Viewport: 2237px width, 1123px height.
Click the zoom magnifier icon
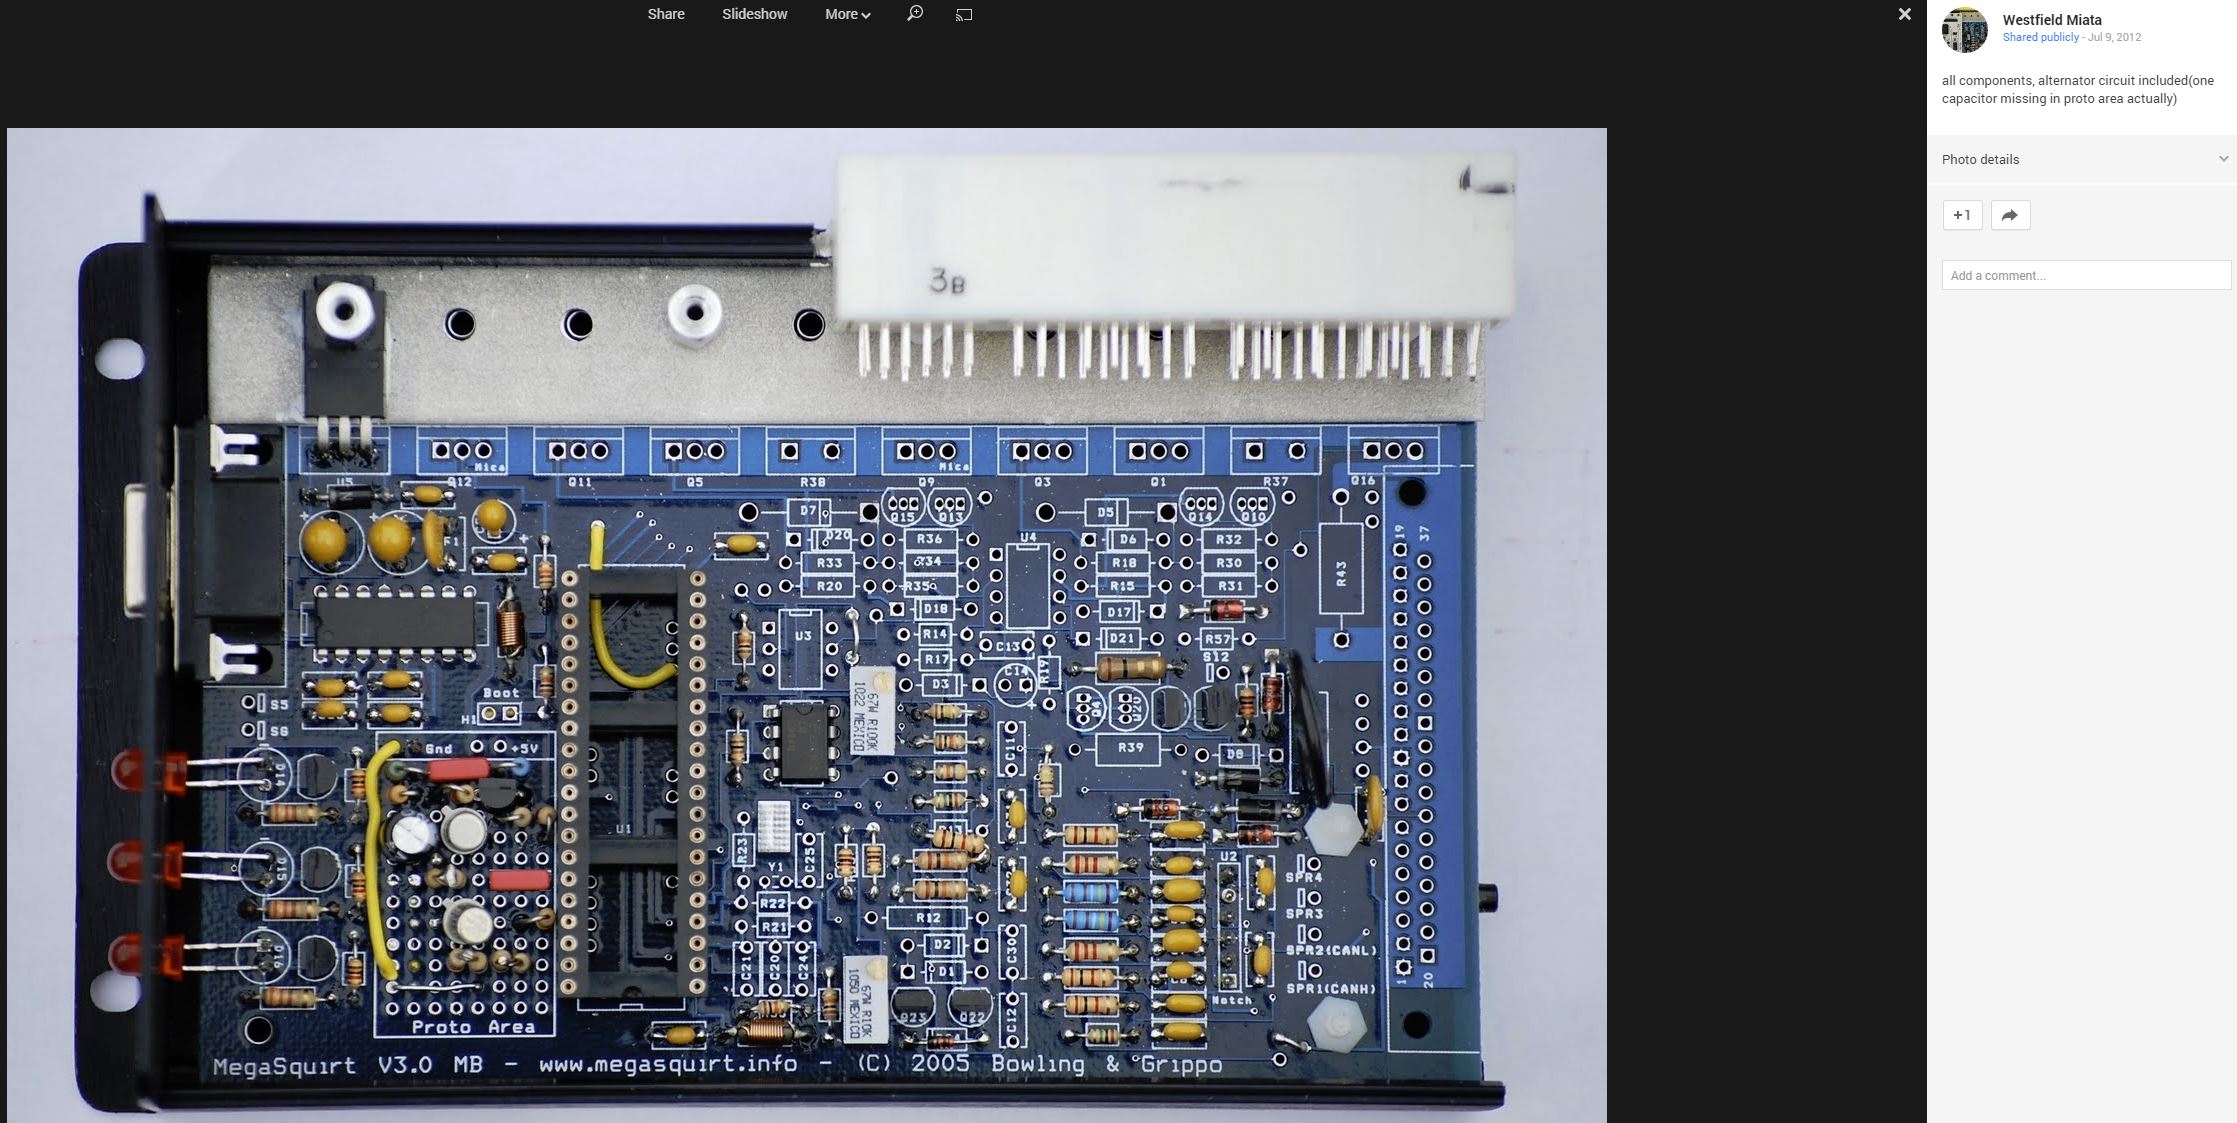coord(914,14)
